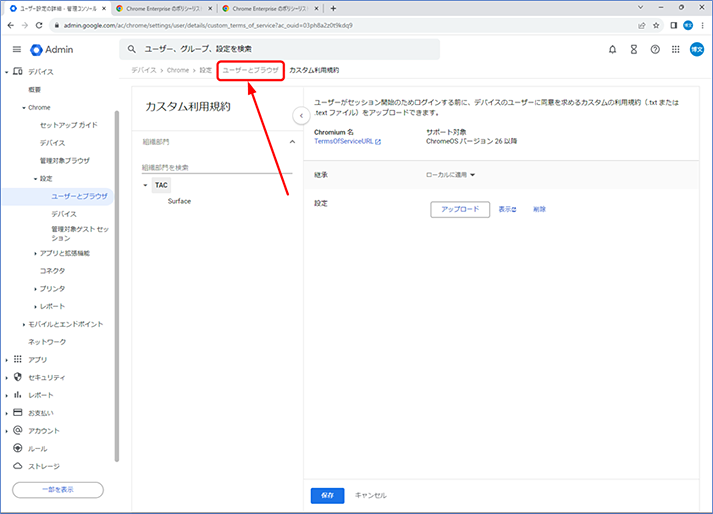Screen dimensions: 713x514
Task: Click Chrome in breadcrumb
Action: (x=178, y=70)
